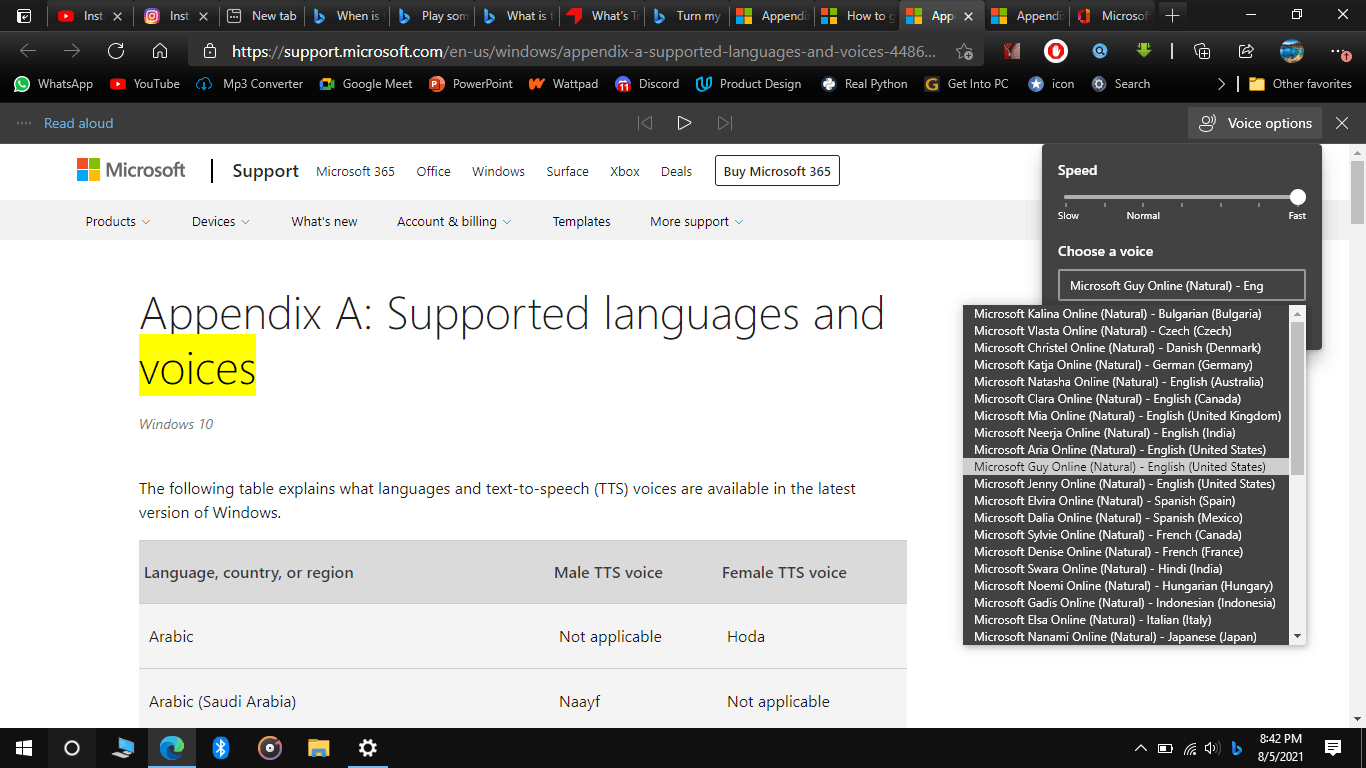Play the Read aloud narration
The image size is (1366, 768).
pyautogui.click(x=684, y=123)
